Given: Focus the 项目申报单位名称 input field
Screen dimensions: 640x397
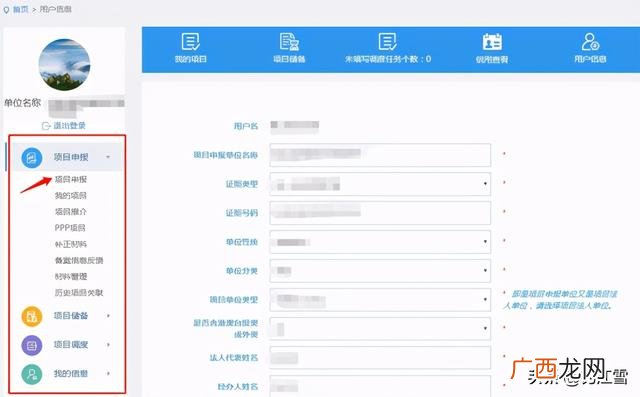Looking at the screenshot, I should 380,155.
